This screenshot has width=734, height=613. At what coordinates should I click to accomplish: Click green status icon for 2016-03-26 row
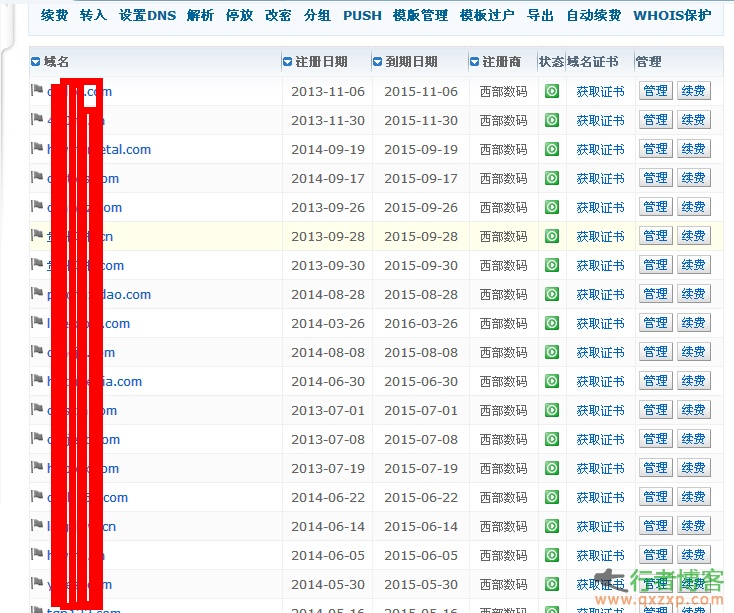pos(552,323)
